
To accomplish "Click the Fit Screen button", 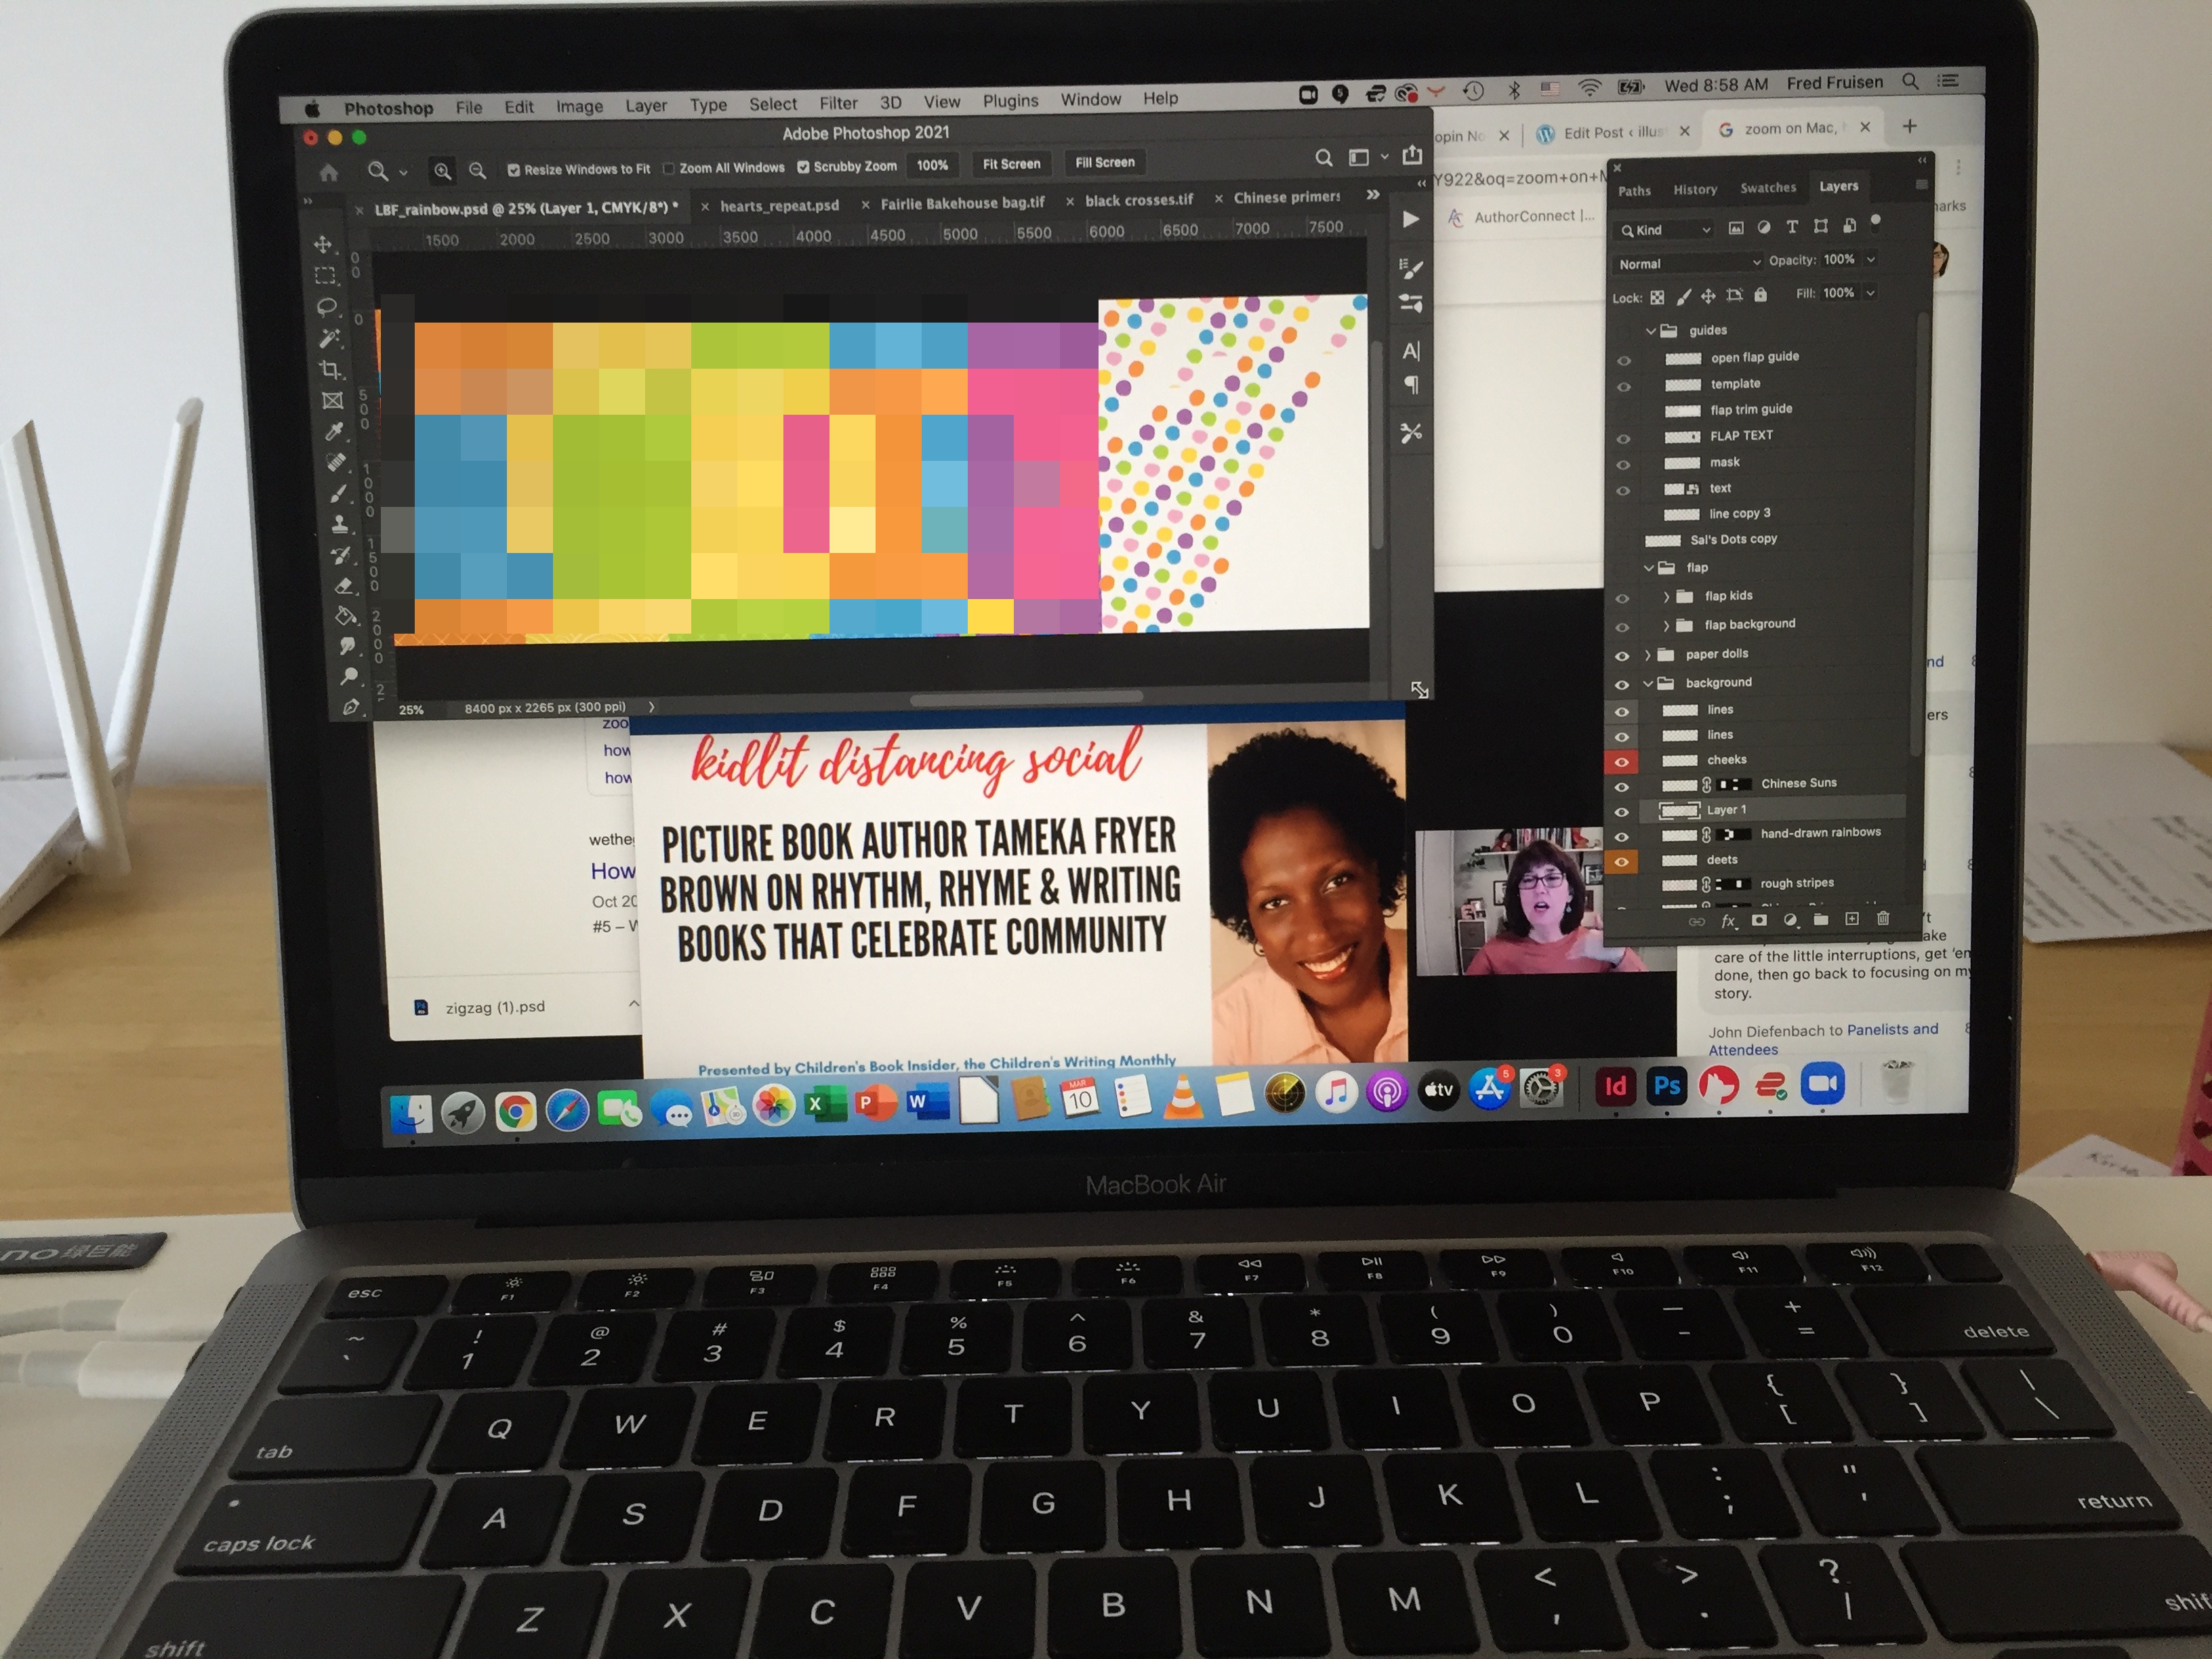I will (1011, 164).
